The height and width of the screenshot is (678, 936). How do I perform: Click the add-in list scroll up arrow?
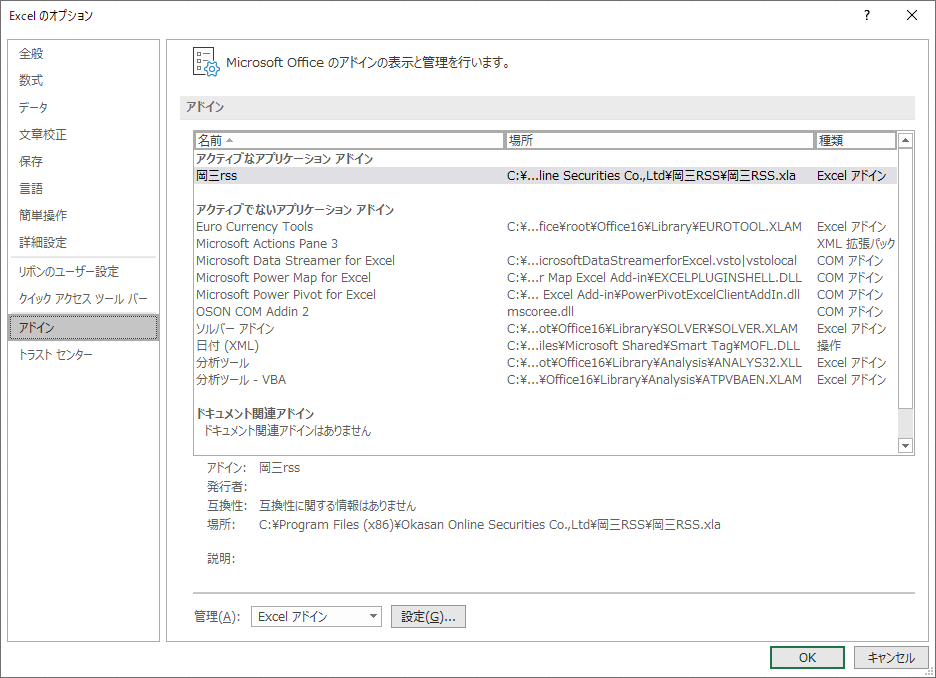[x=906, y=141]
